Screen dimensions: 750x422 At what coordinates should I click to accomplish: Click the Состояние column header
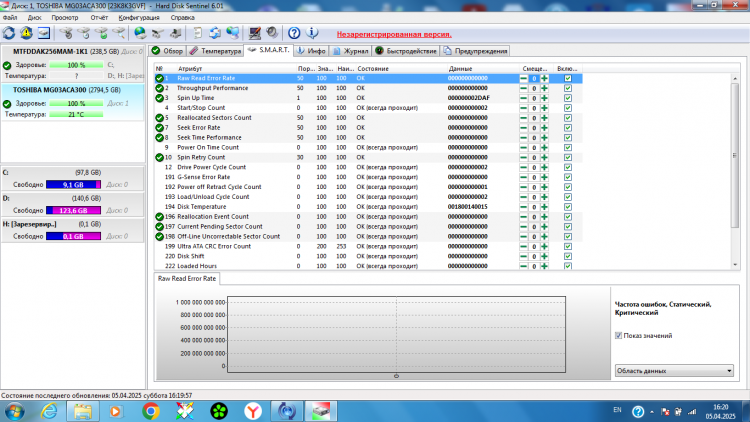coord(373,68)
